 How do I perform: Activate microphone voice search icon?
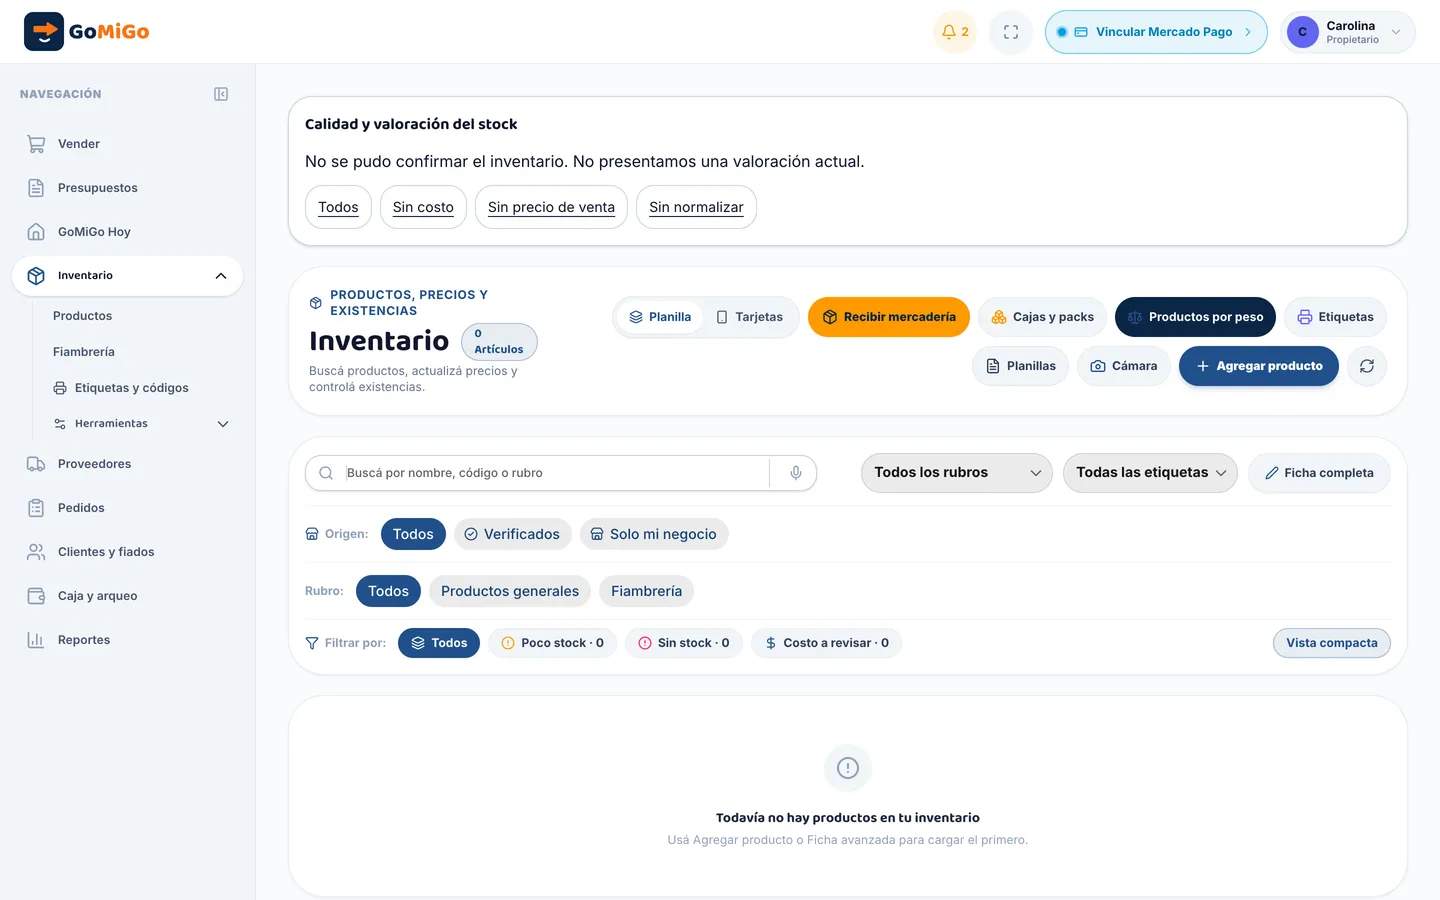[x=796, y=473]
